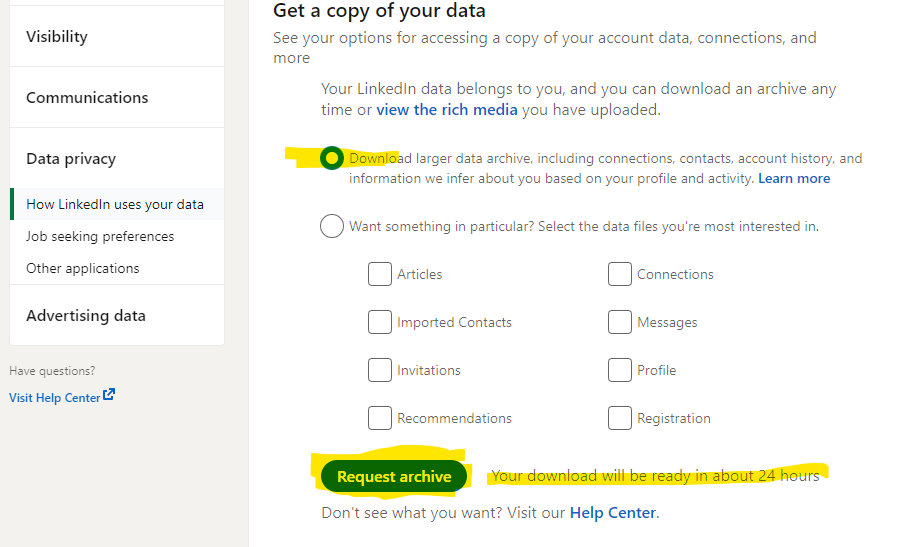Select the Download larger data archive radio button
The height and width of the screenshot is (547, 902).
pos(332,158)
